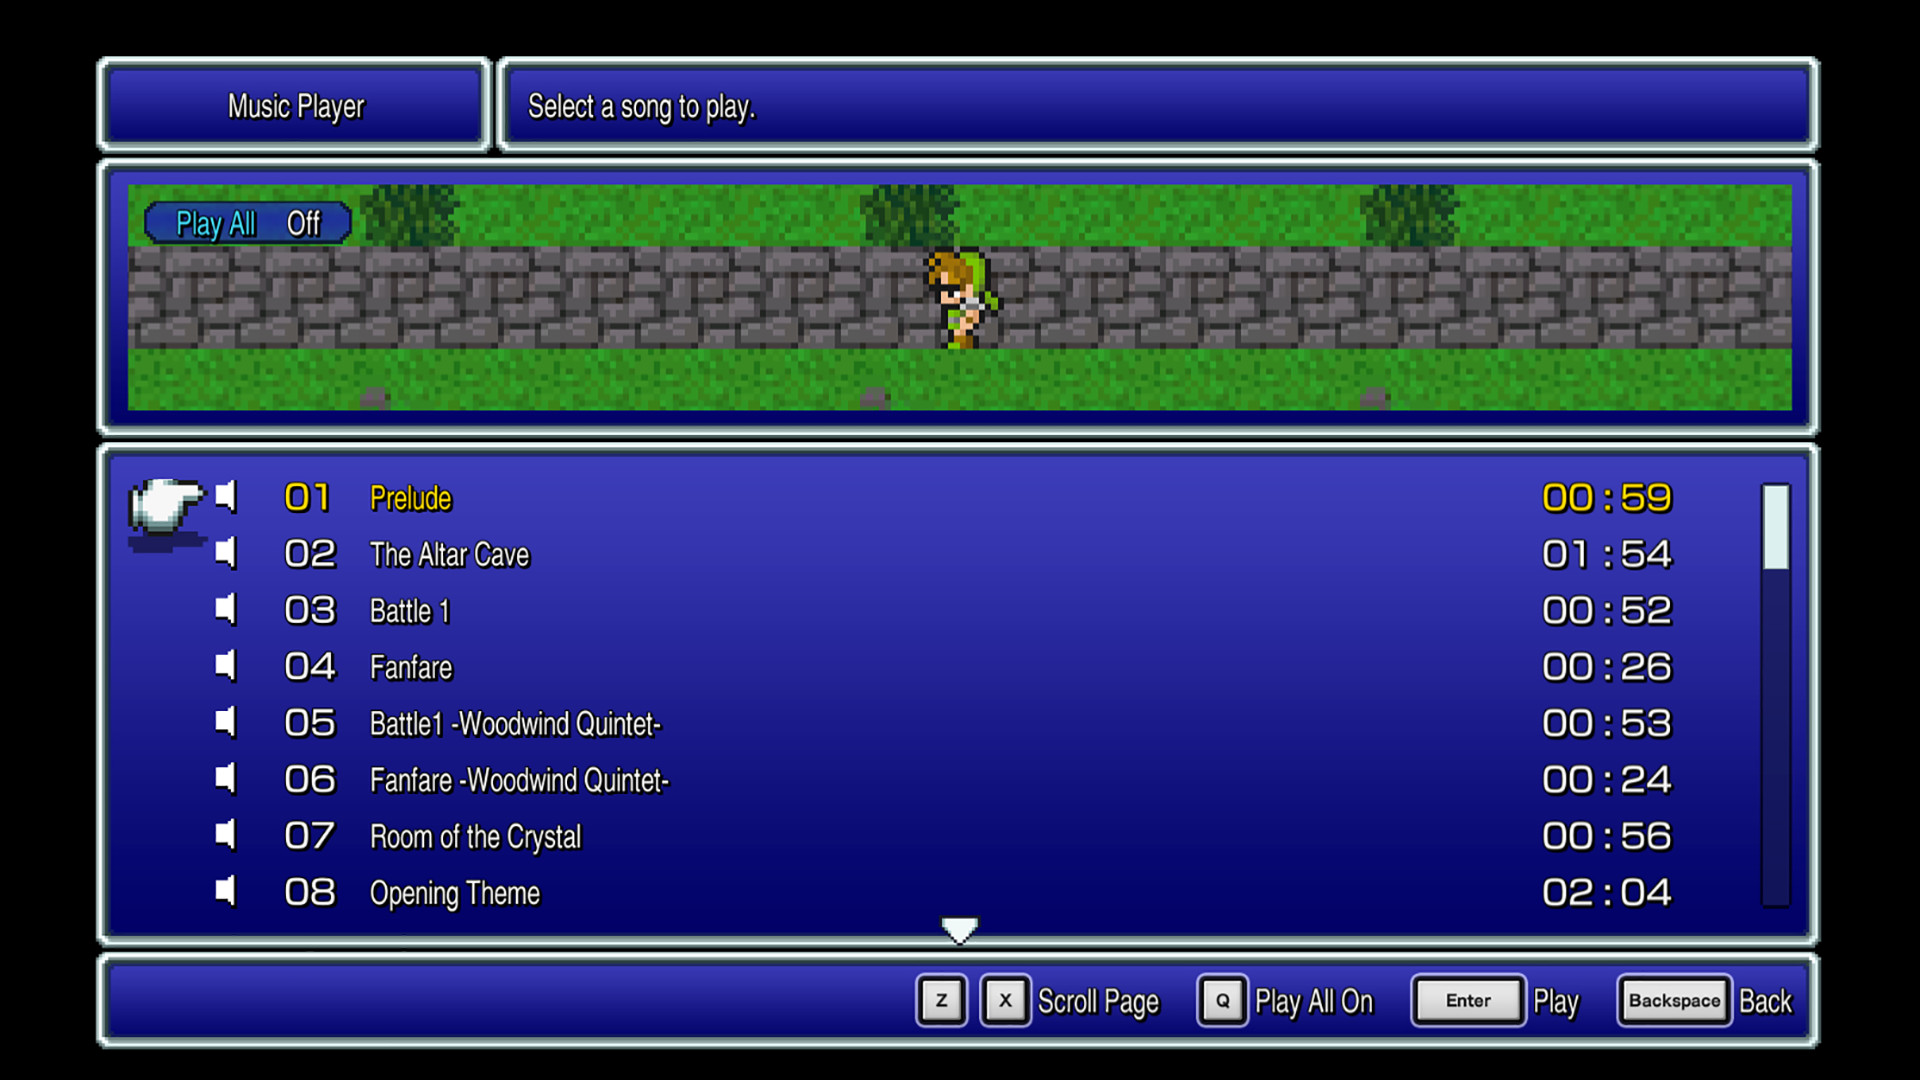1920x1080 pixels.
Task: Click the track number 01
Action: [307, 497]
